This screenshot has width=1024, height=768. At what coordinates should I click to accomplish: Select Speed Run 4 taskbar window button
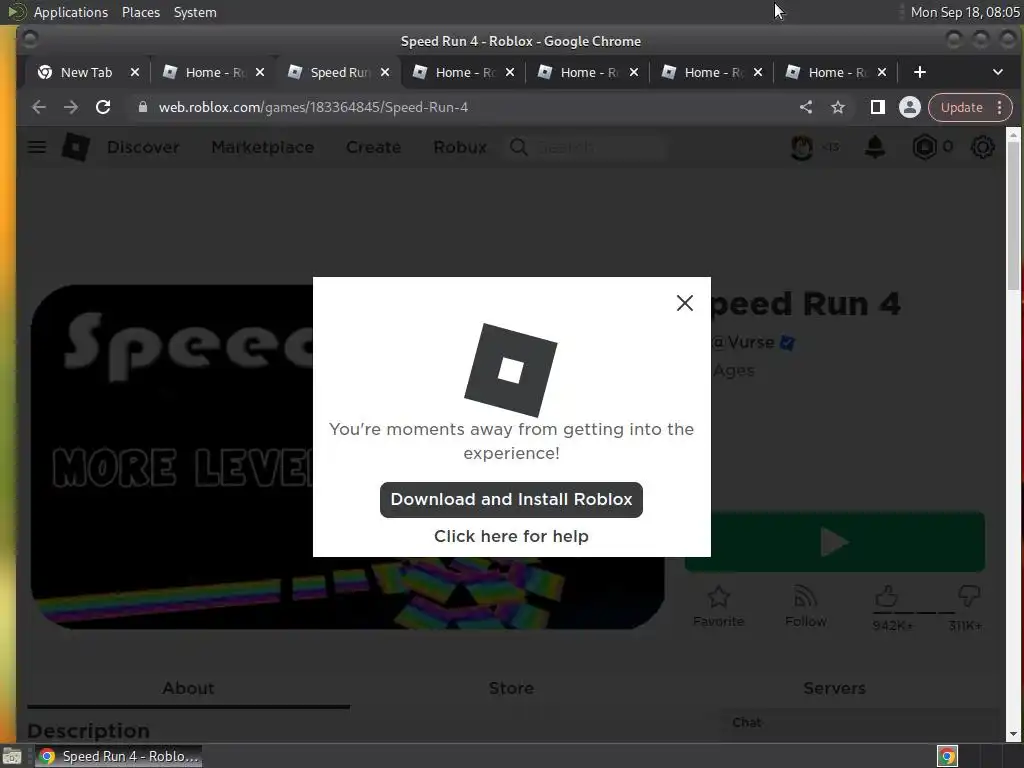point(118,756)
